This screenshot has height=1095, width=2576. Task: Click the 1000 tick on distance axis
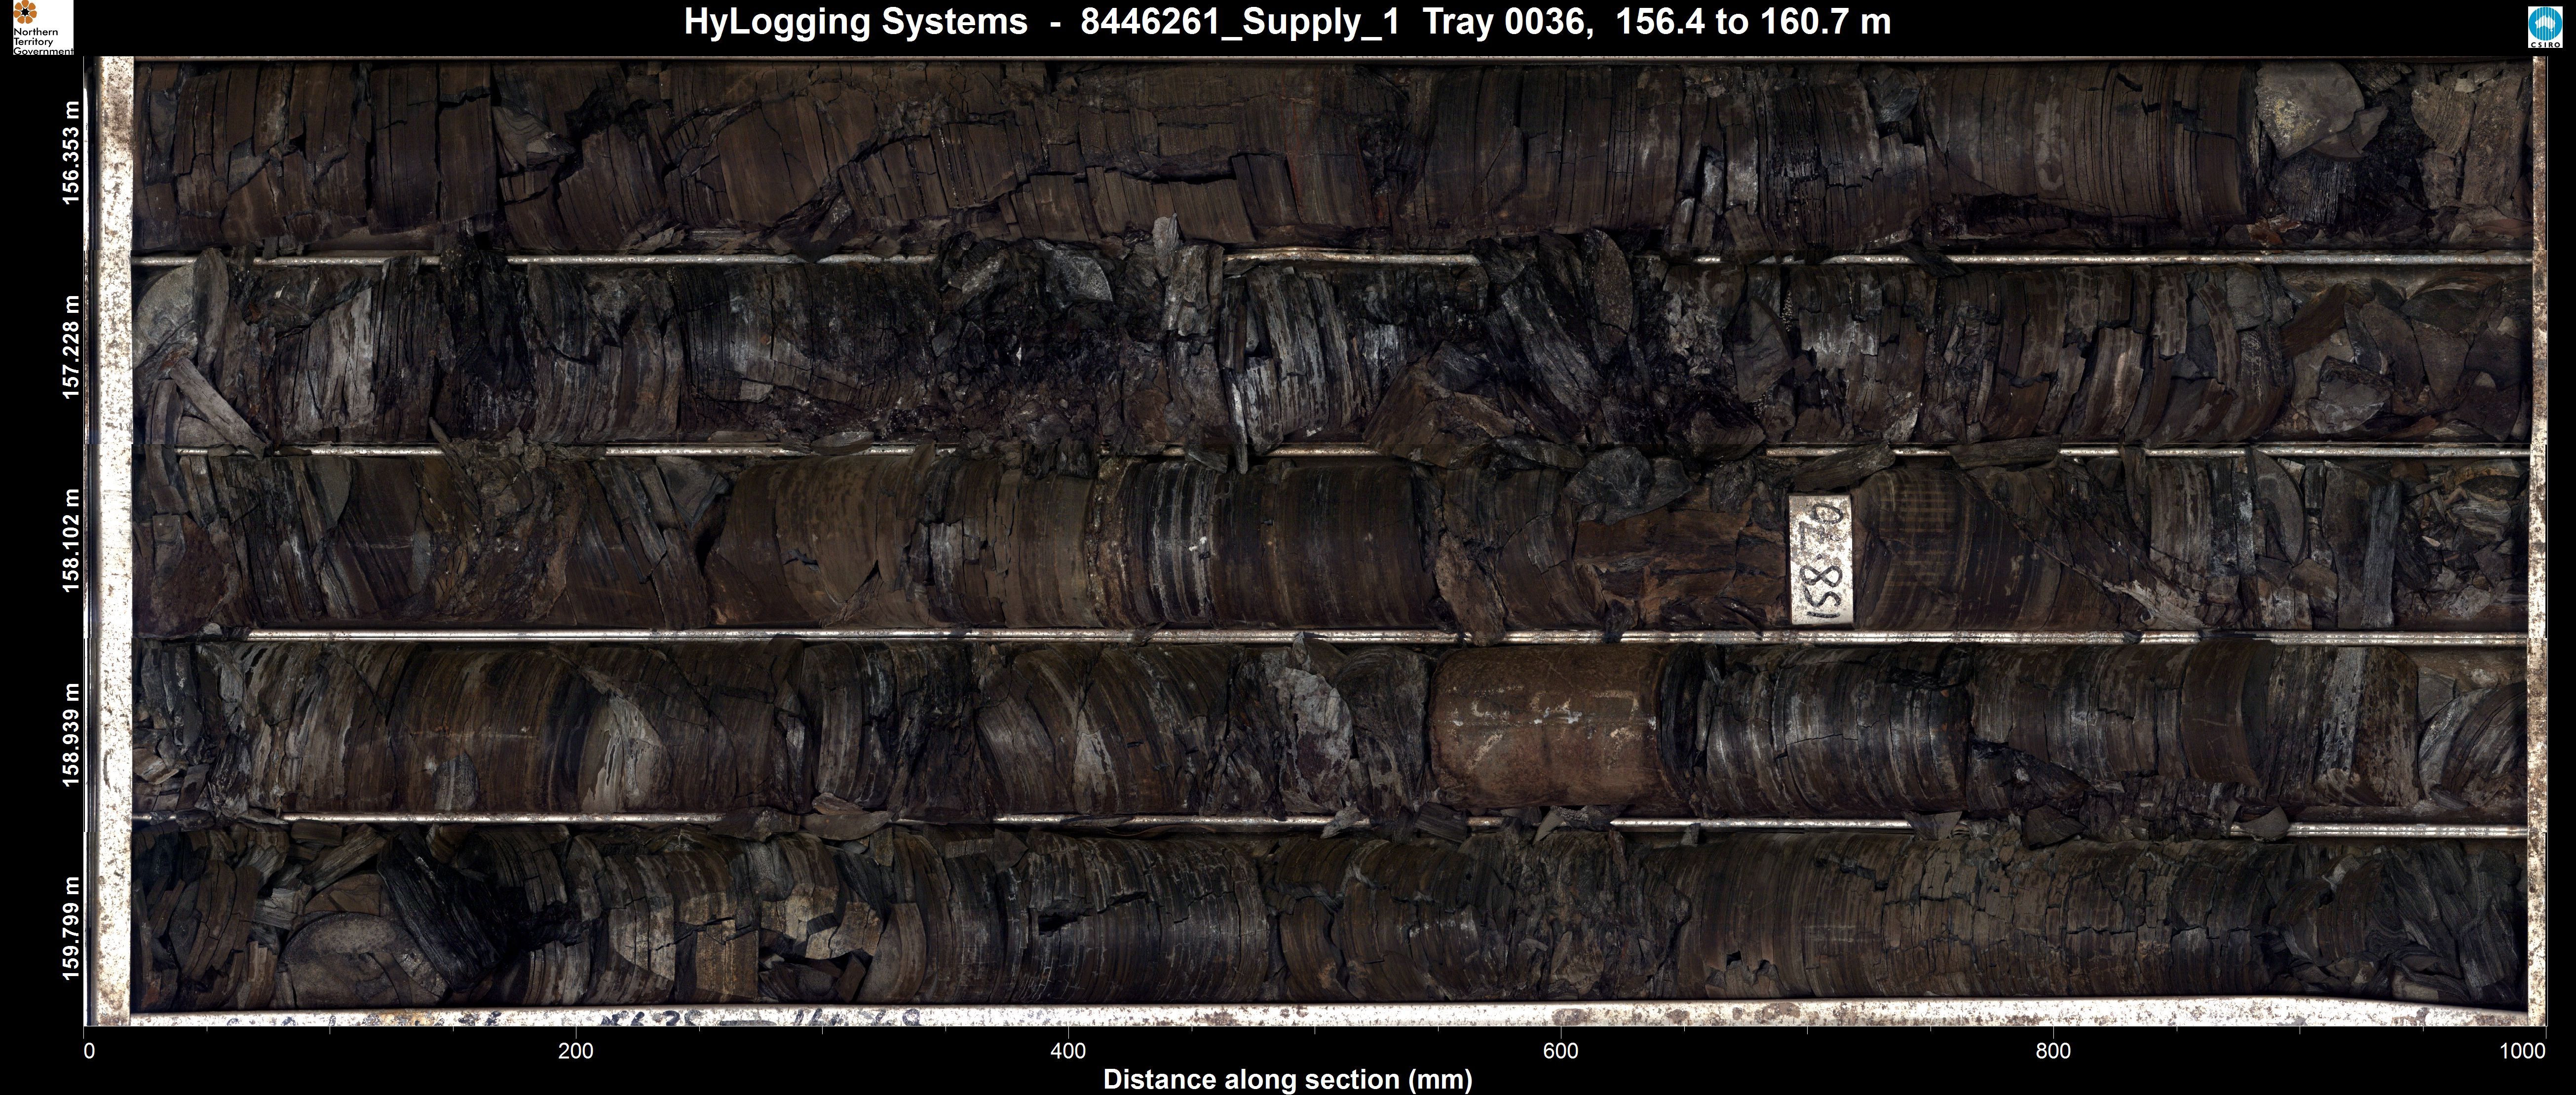click(x=2522, y=1051)
